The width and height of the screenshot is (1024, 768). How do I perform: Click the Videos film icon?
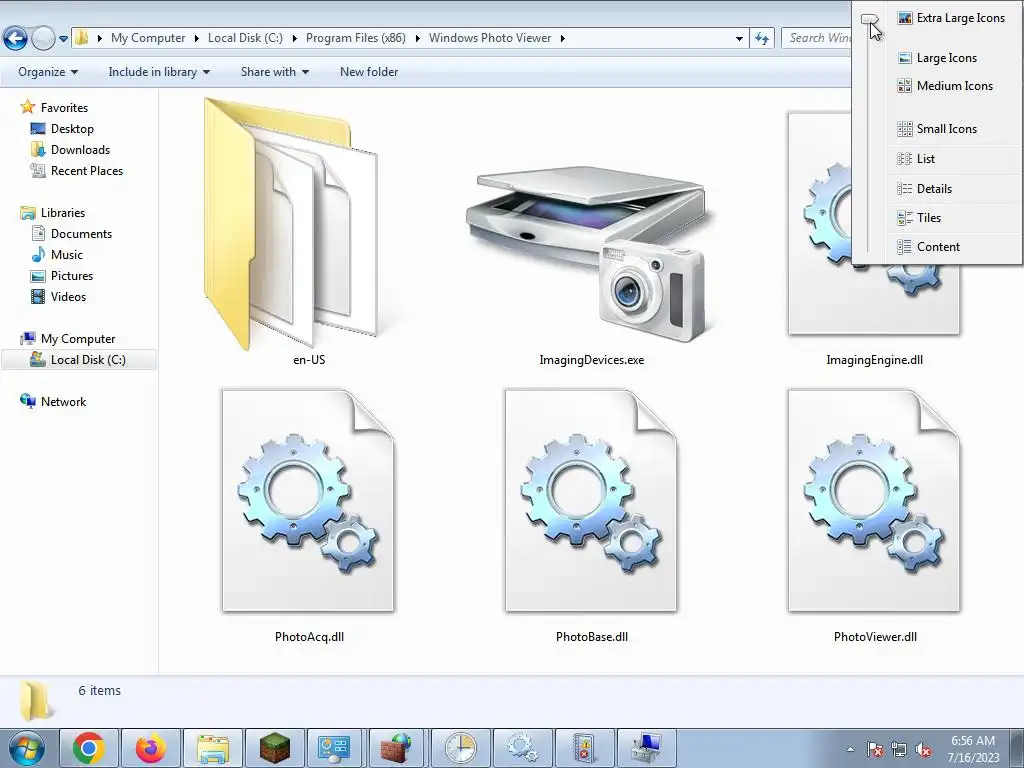[38, 296]
